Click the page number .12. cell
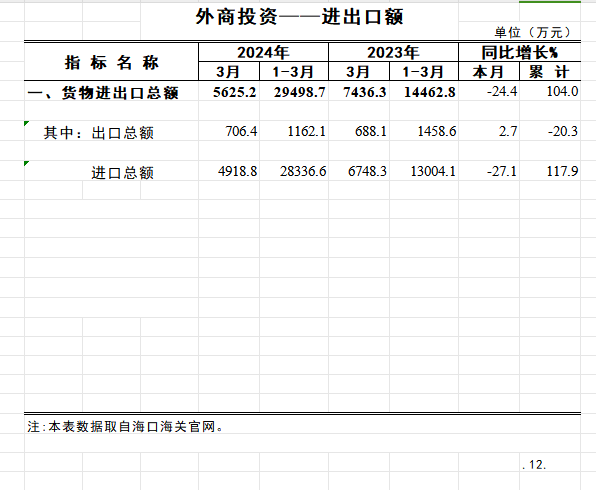This screenshot has width=596, height=490. (534, 465)
